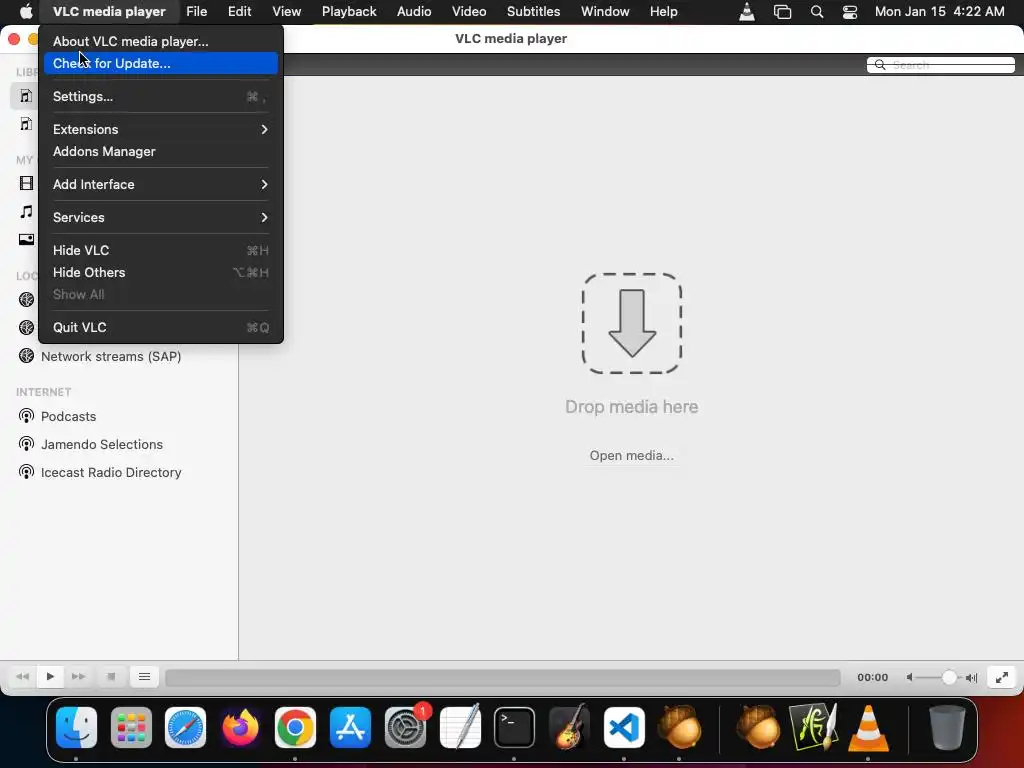Open Settings from the VLC menu

pyautogui.click(x=161, y=97)
